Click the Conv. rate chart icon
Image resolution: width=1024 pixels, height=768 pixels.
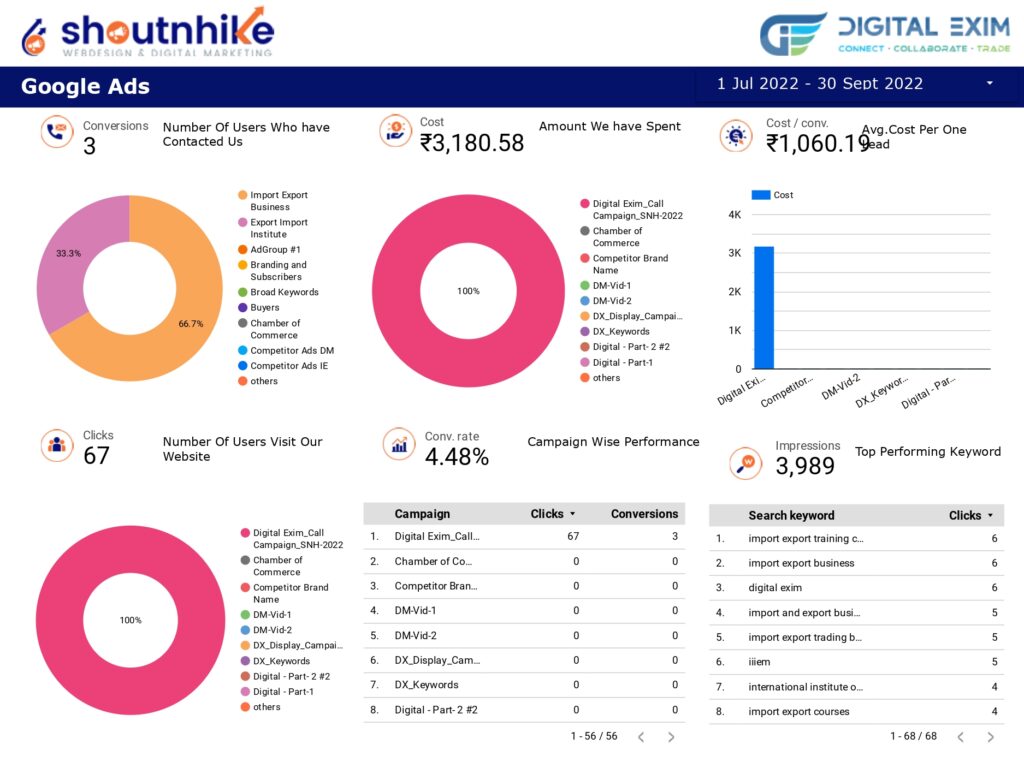click(x=399, y=444)
